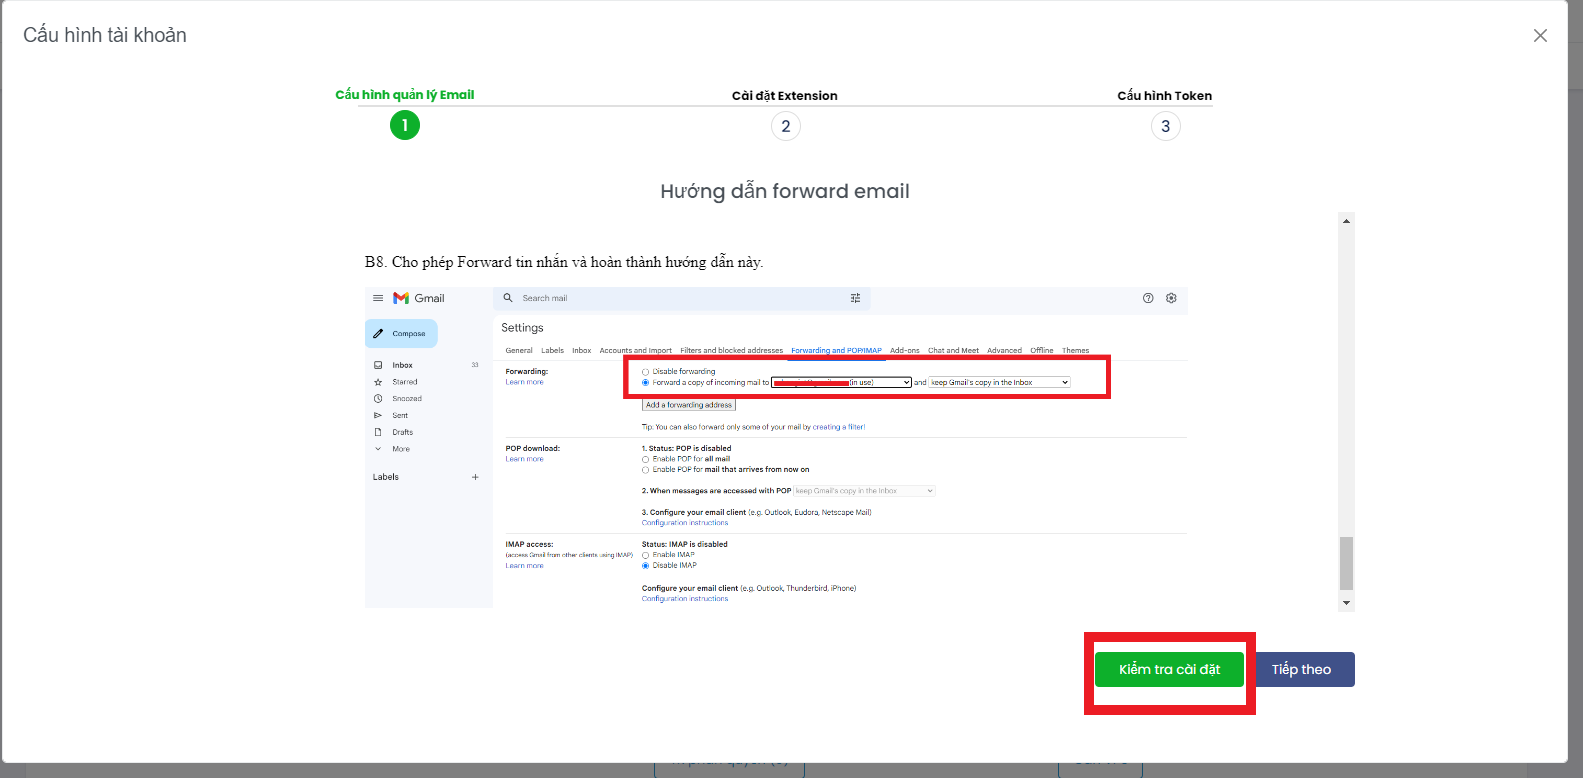Image resolution: width=1583 pixels, height=778 pixels.
Task: Switch to Forwarding and POP/IMAP tab
Action: 836,351
